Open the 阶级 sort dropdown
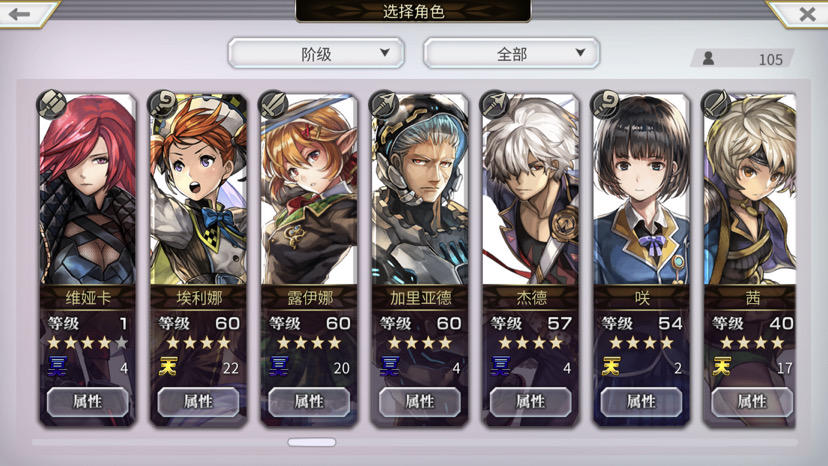 [x=316, y=53]
